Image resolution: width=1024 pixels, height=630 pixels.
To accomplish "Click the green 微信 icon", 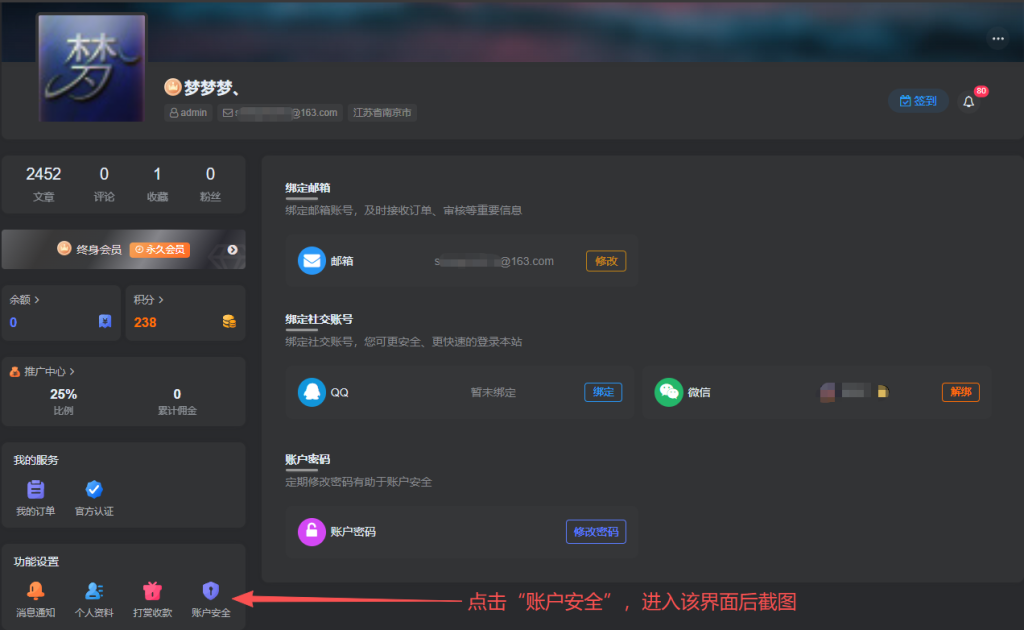I will pos(668,392).
